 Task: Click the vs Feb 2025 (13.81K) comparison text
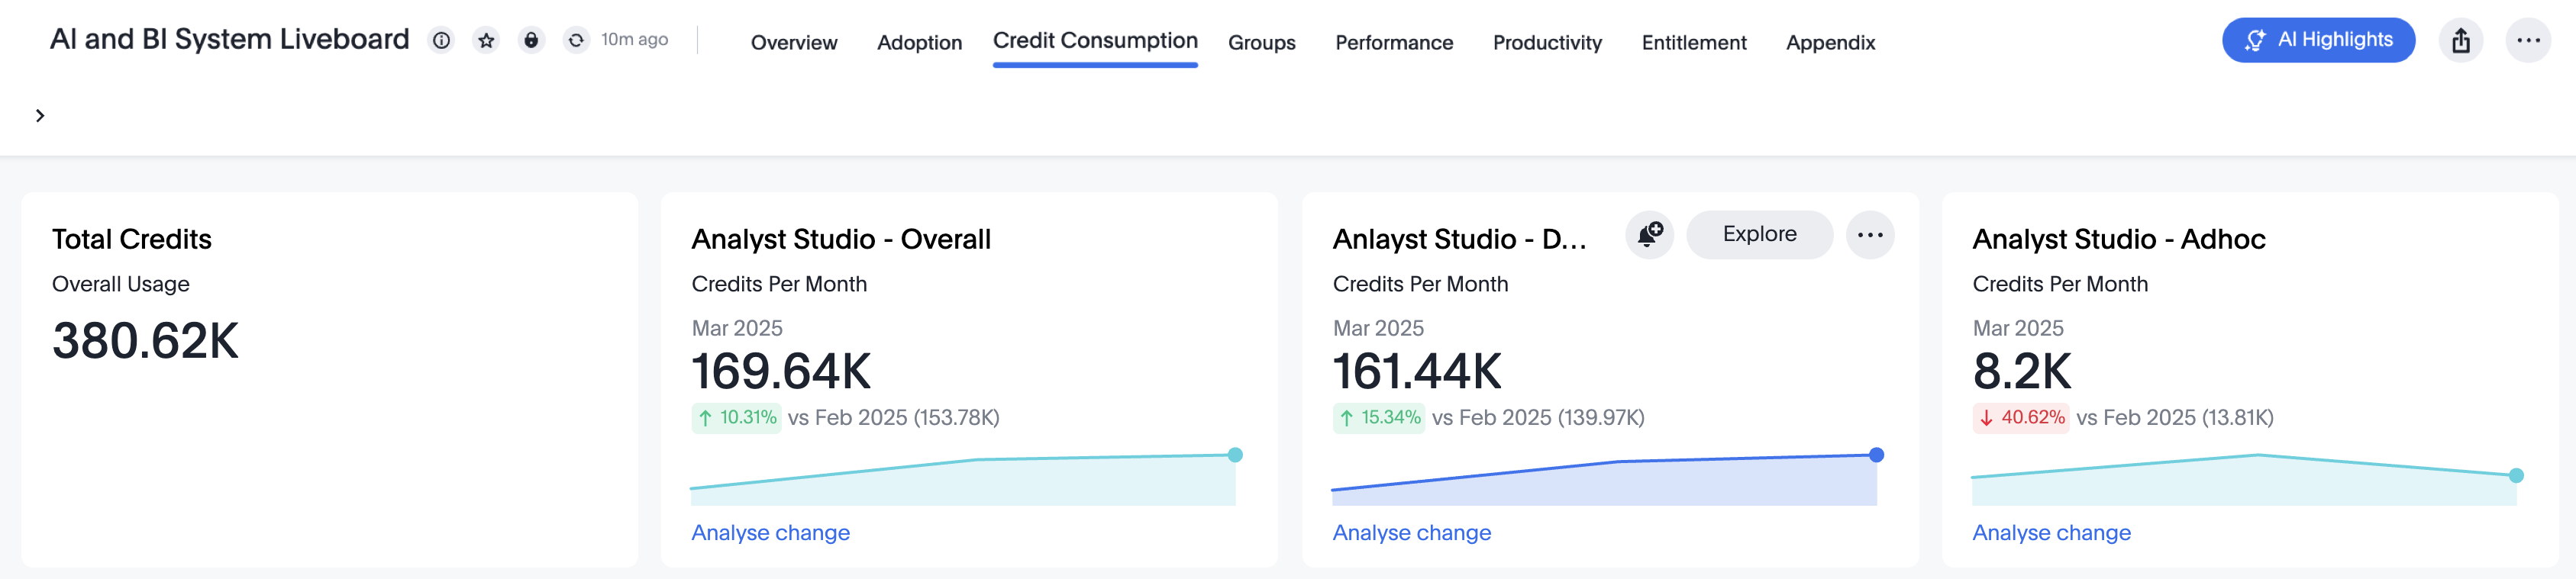tap(2175, 418)
